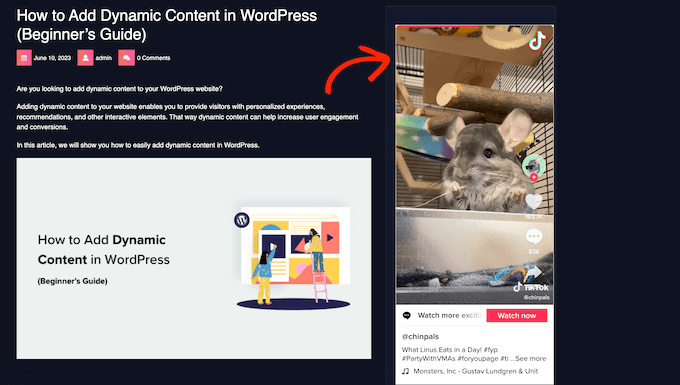The height and width of the screenshot is (385, 680).
Task: Expand the caption with See more
Action: coord(531,359)
